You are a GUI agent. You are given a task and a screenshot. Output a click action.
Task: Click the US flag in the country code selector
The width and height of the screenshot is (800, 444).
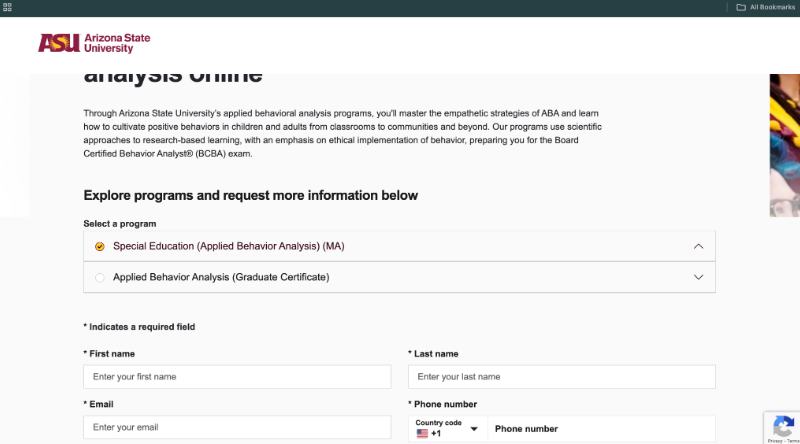422,433
